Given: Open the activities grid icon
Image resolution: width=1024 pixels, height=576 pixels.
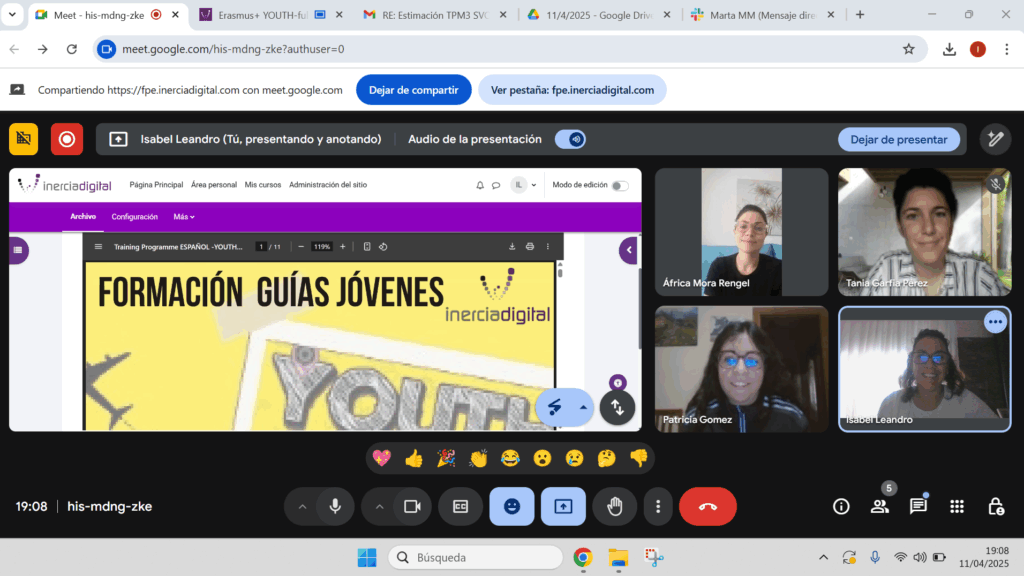Looking at the screenshot, I should 956,506.
